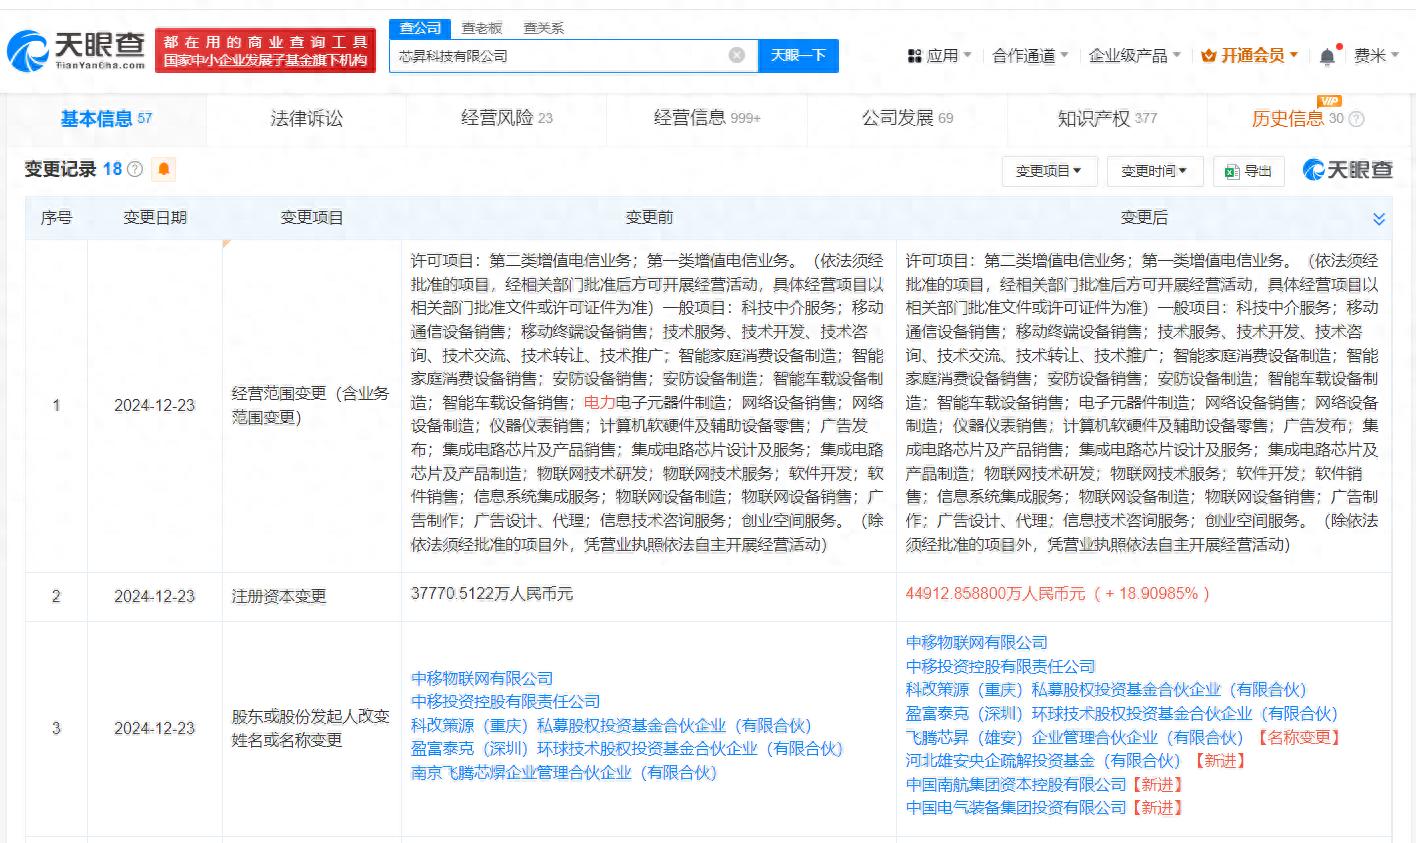Open the notification bell icon in header
This screenshot has height=843, width=1416.
click(1327, 56)
